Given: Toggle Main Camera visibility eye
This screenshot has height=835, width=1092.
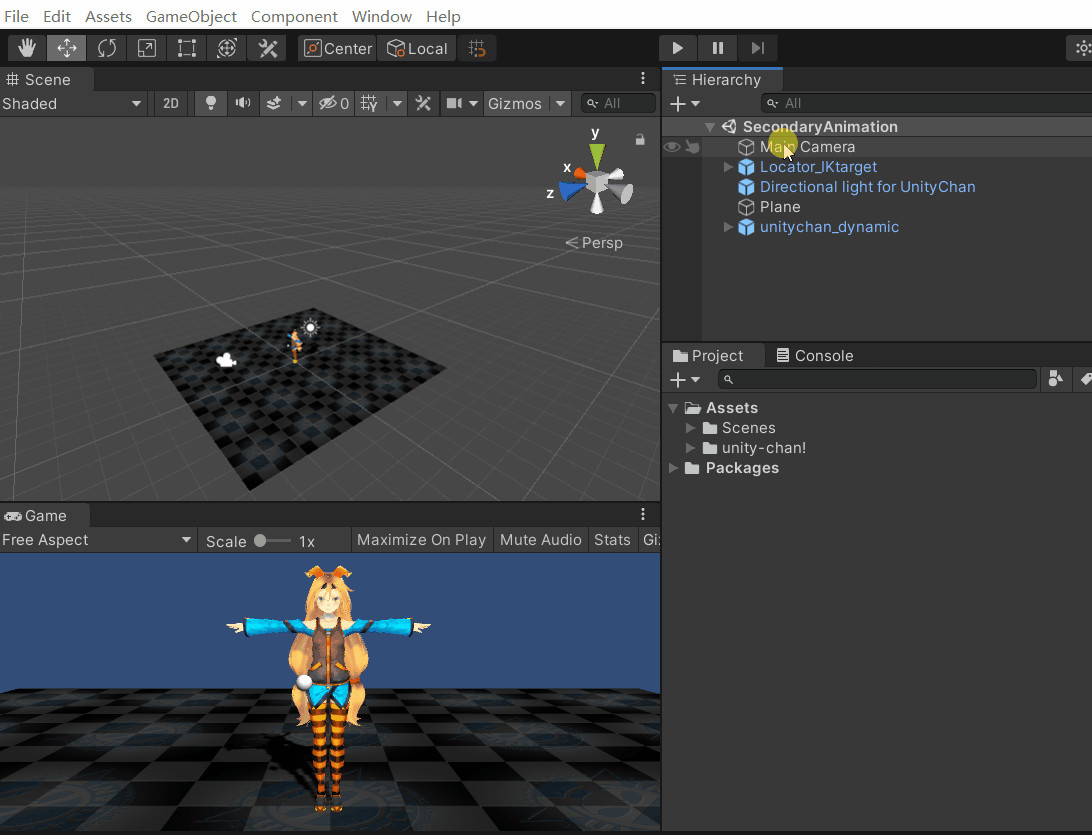Looking at the screenshot, I should 671,147.
